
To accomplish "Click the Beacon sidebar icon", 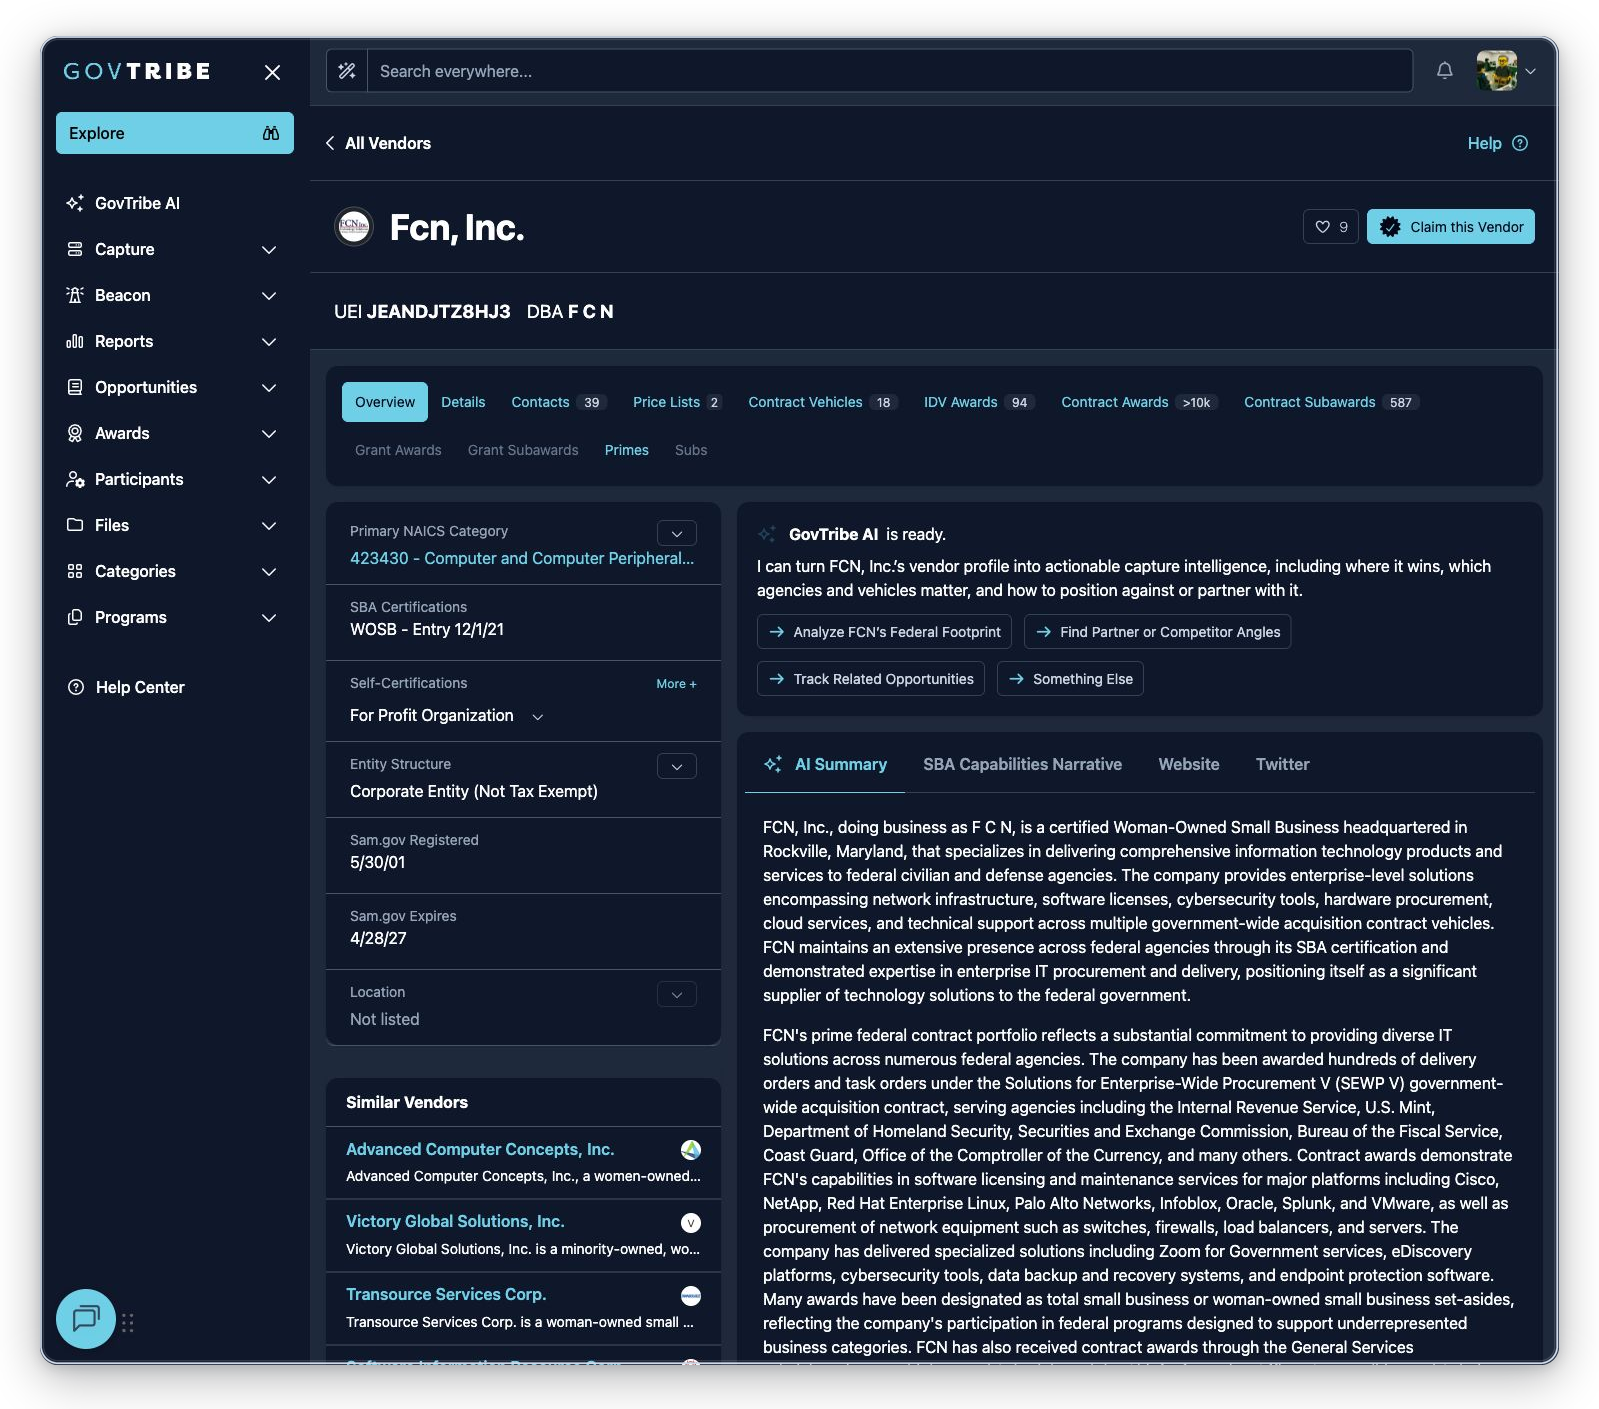I will coord(75,295).
